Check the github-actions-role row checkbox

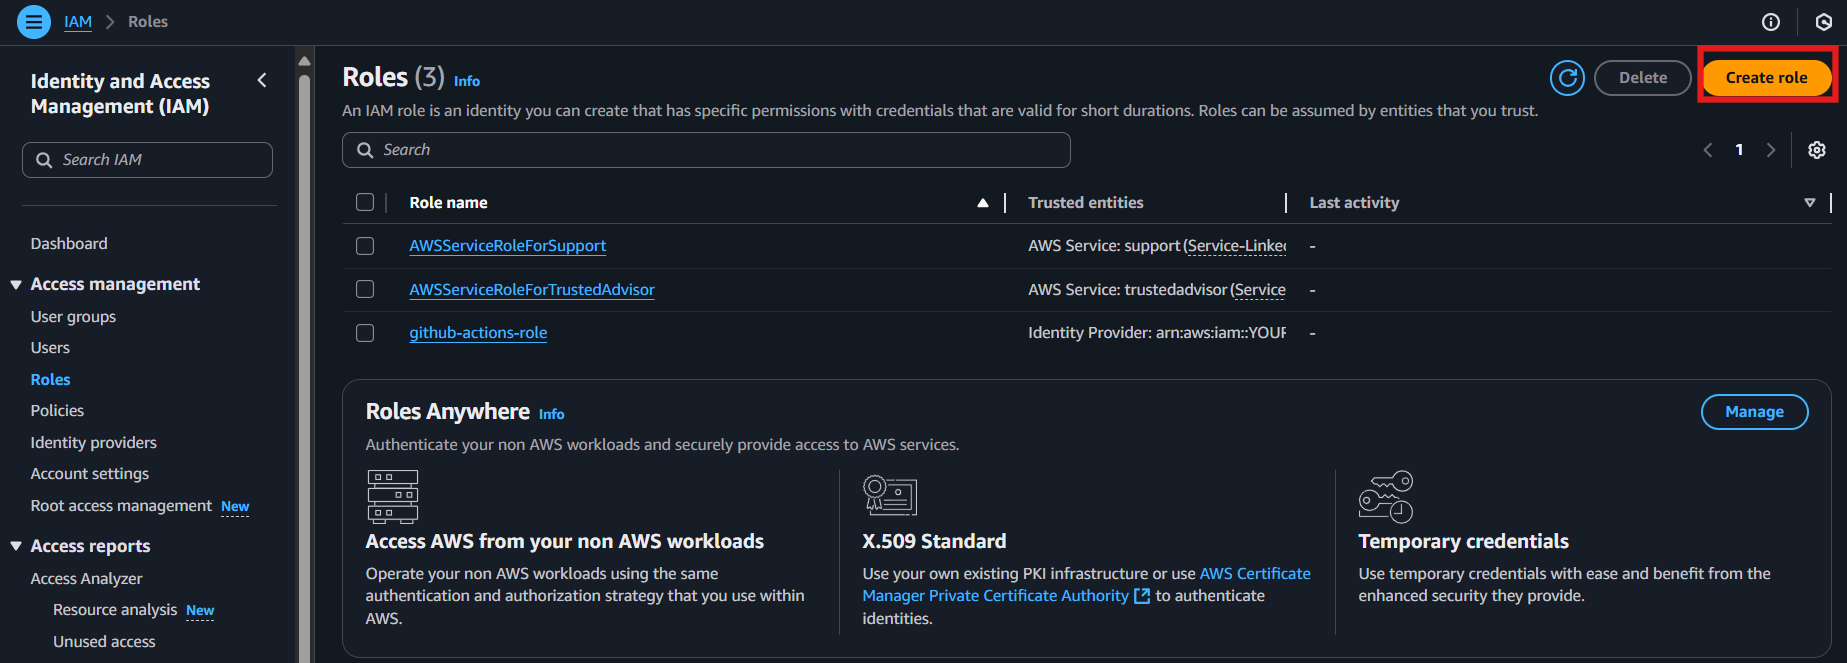[365, 333]
